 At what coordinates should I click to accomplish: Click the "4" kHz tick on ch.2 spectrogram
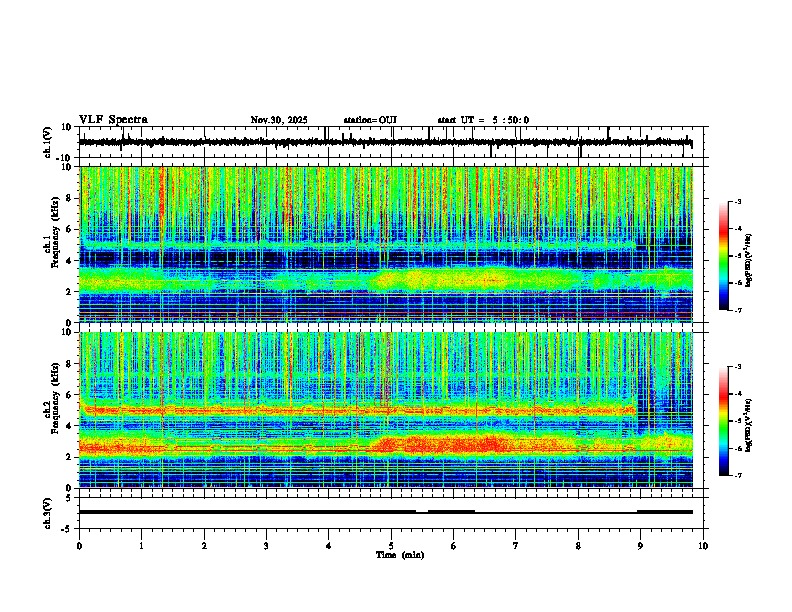(x=70, y=426)
